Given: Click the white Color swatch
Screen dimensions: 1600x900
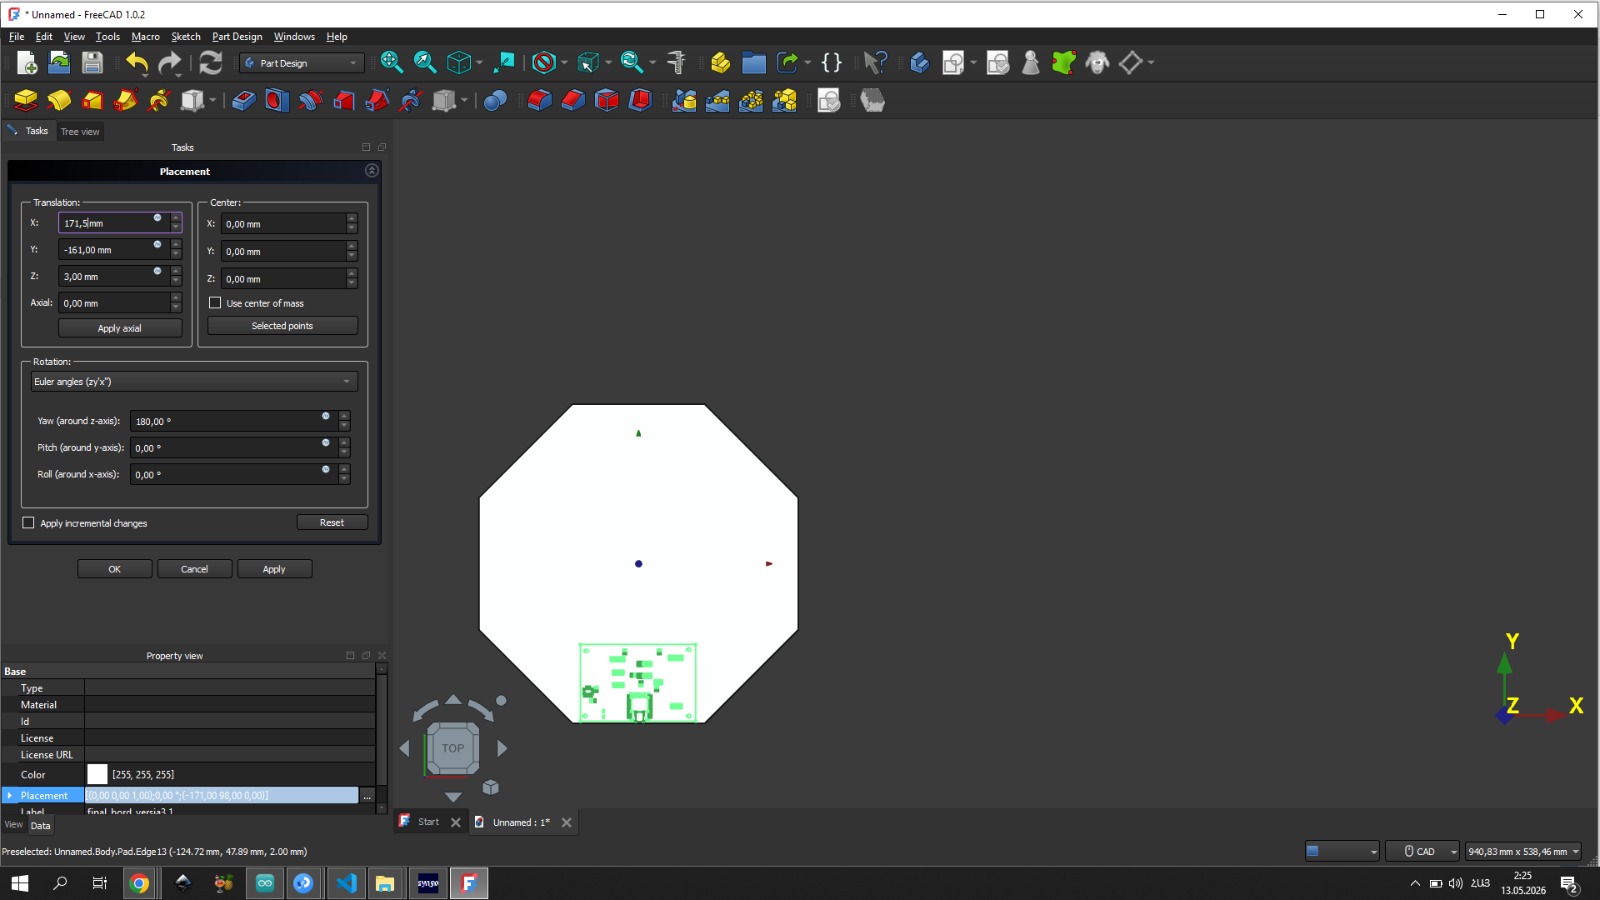Looking at the screenshot, I should pos(97,774).
